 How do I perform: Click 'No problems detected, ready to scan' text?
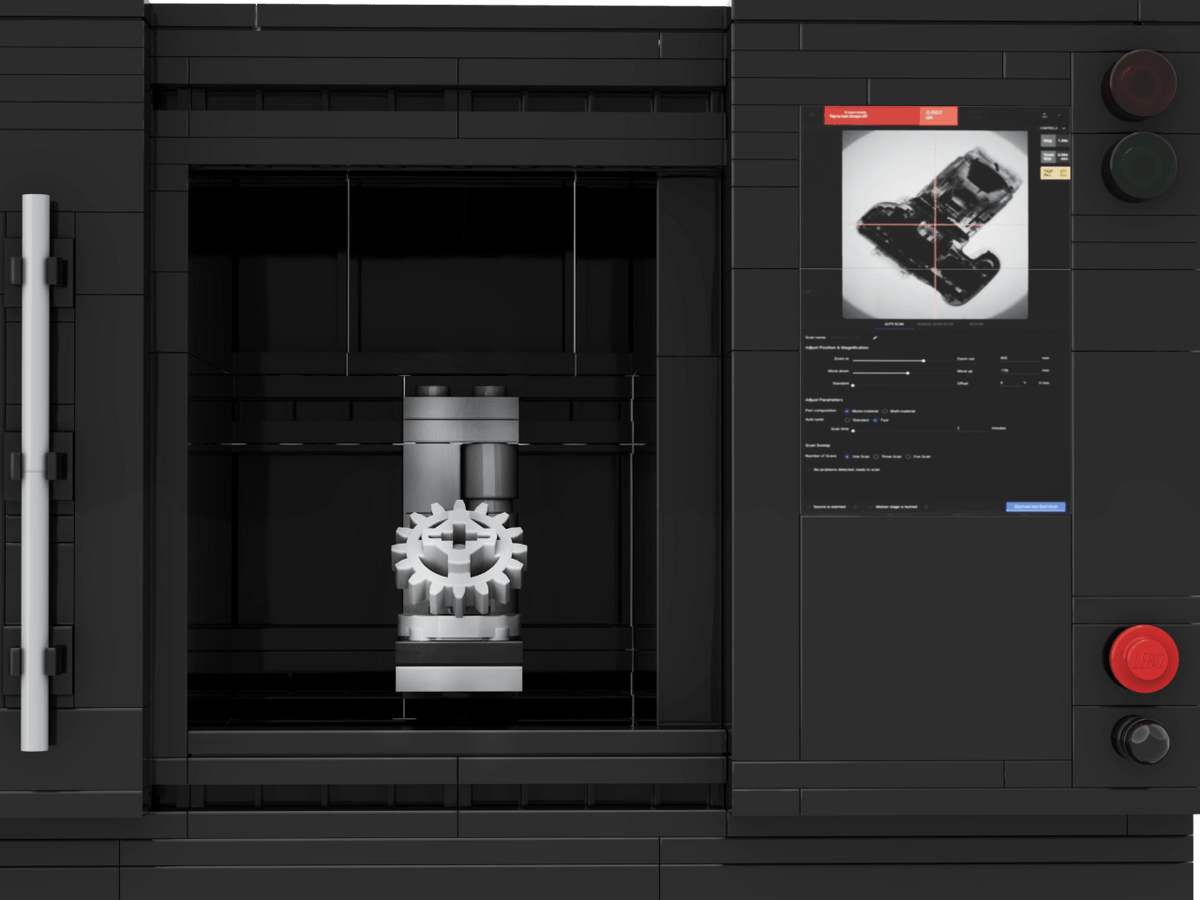click(x=847, y=470)
